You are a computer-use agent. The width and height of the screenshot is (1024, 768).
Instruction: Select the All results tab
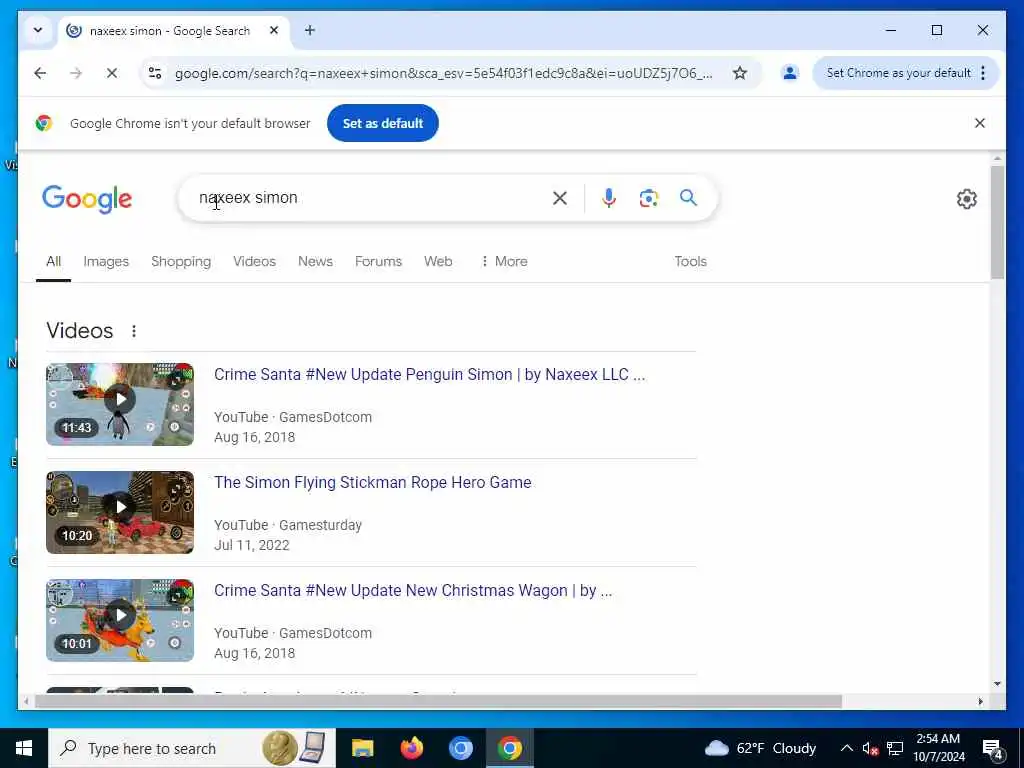tap(54, 261)
